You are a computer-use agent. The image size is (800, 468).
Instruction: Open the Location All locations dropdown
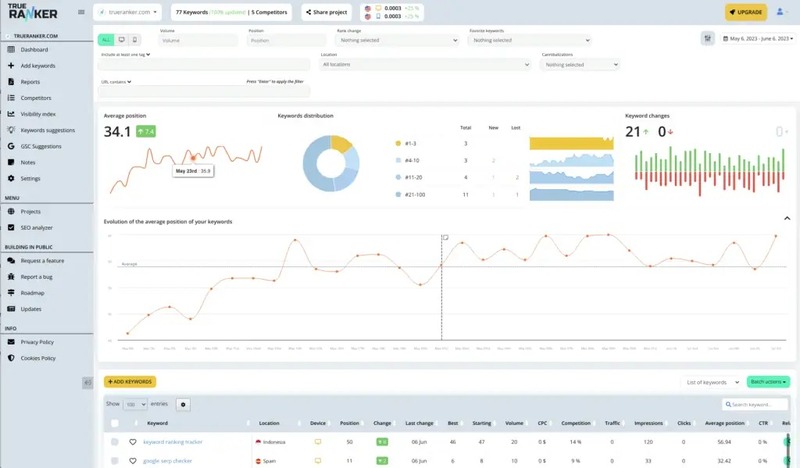point(425,65)
